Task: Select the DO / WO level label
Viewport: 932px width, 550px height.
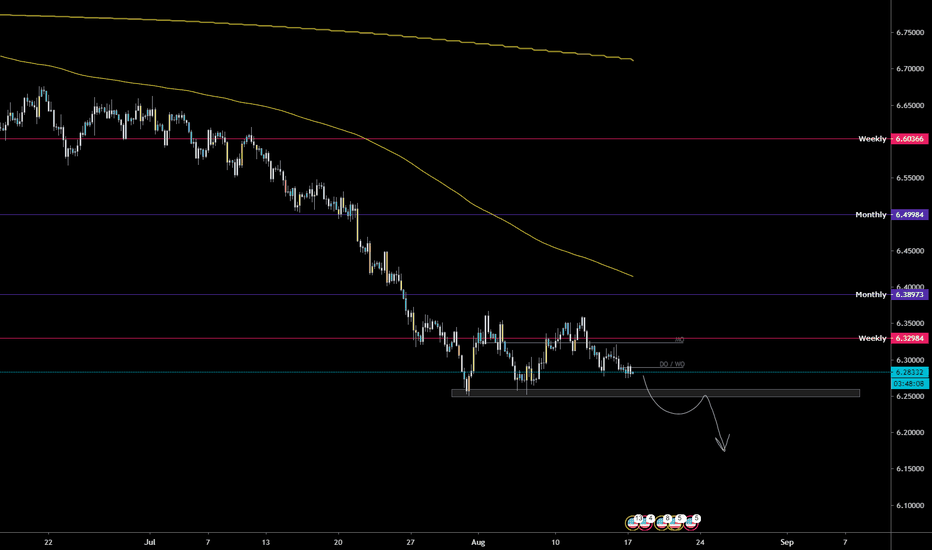Action: click(x=672, y=364)
